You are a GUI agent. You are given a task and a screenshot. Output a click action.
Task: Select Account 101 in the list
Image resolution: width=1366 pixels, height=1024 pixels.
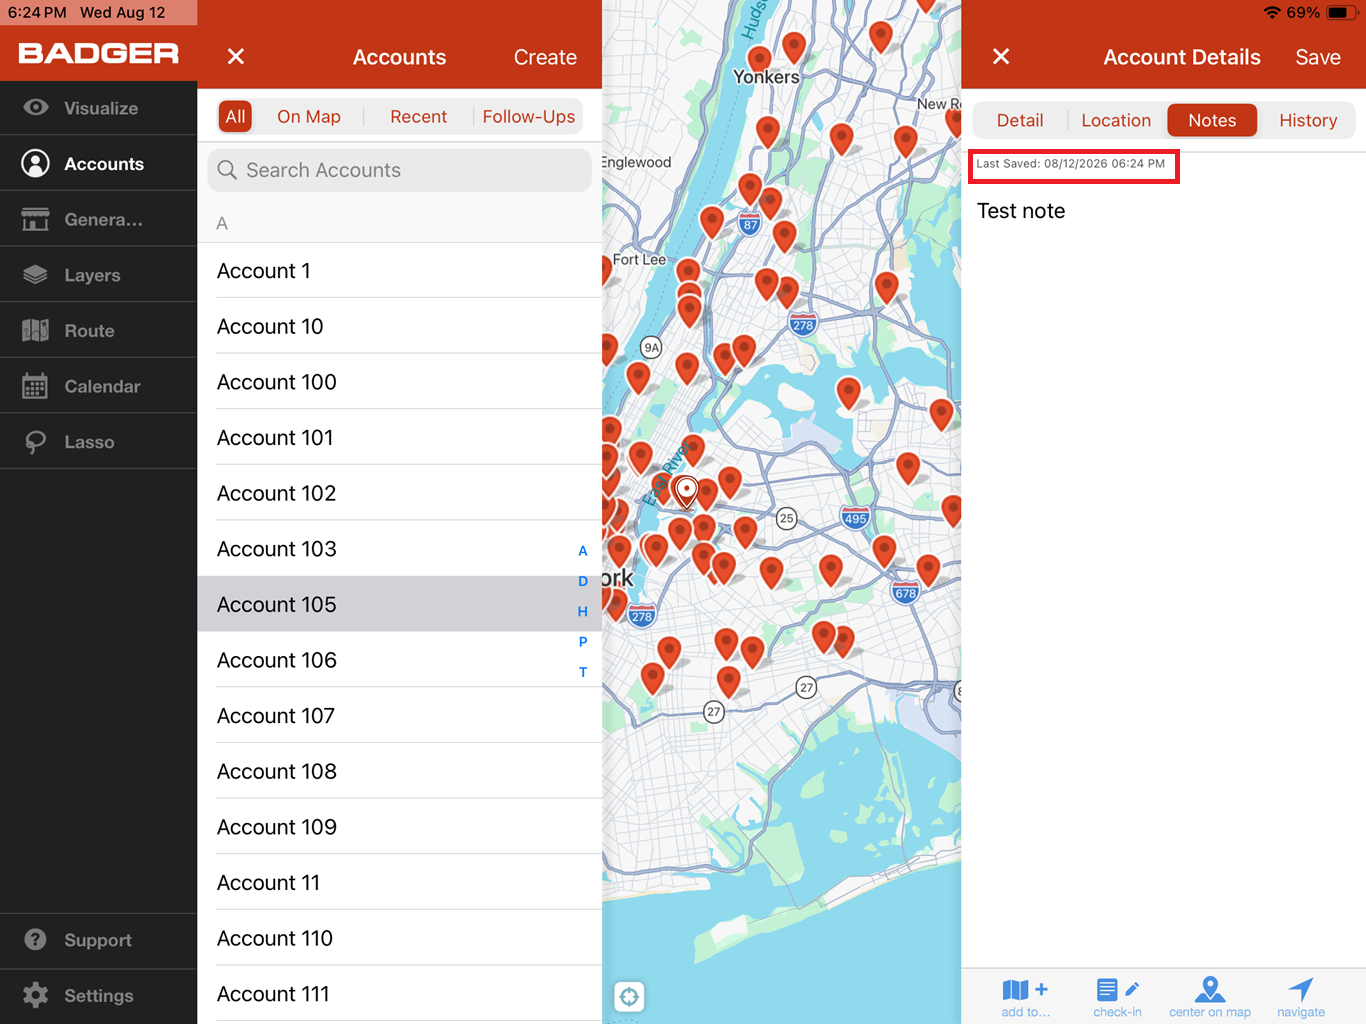399,438
